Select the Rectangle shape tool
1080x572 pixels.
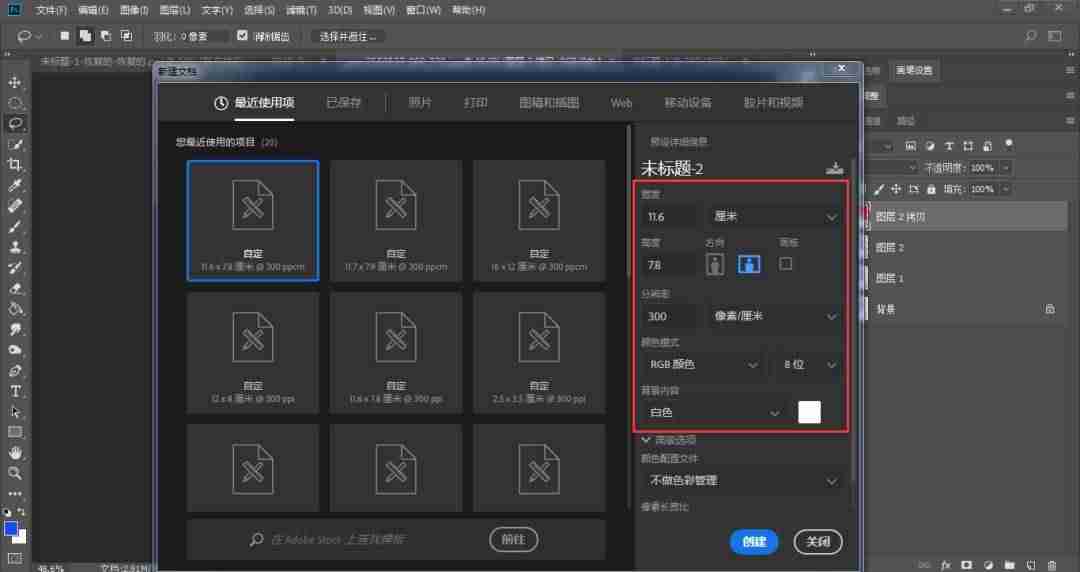pyautogui.click(x=14, y=432)
